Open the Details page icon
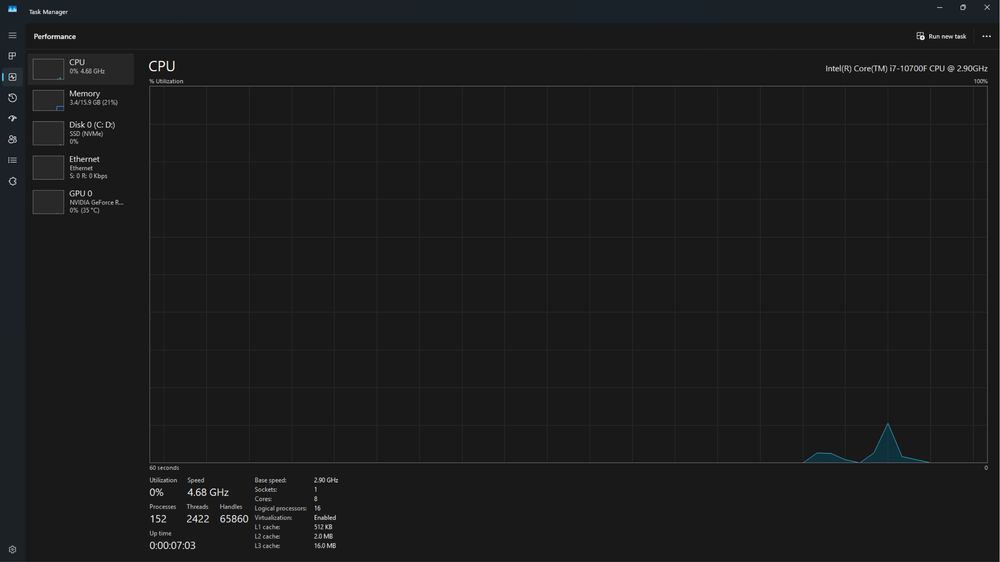1000x562 pixels. pyautogui.click(x=12, y=160)
